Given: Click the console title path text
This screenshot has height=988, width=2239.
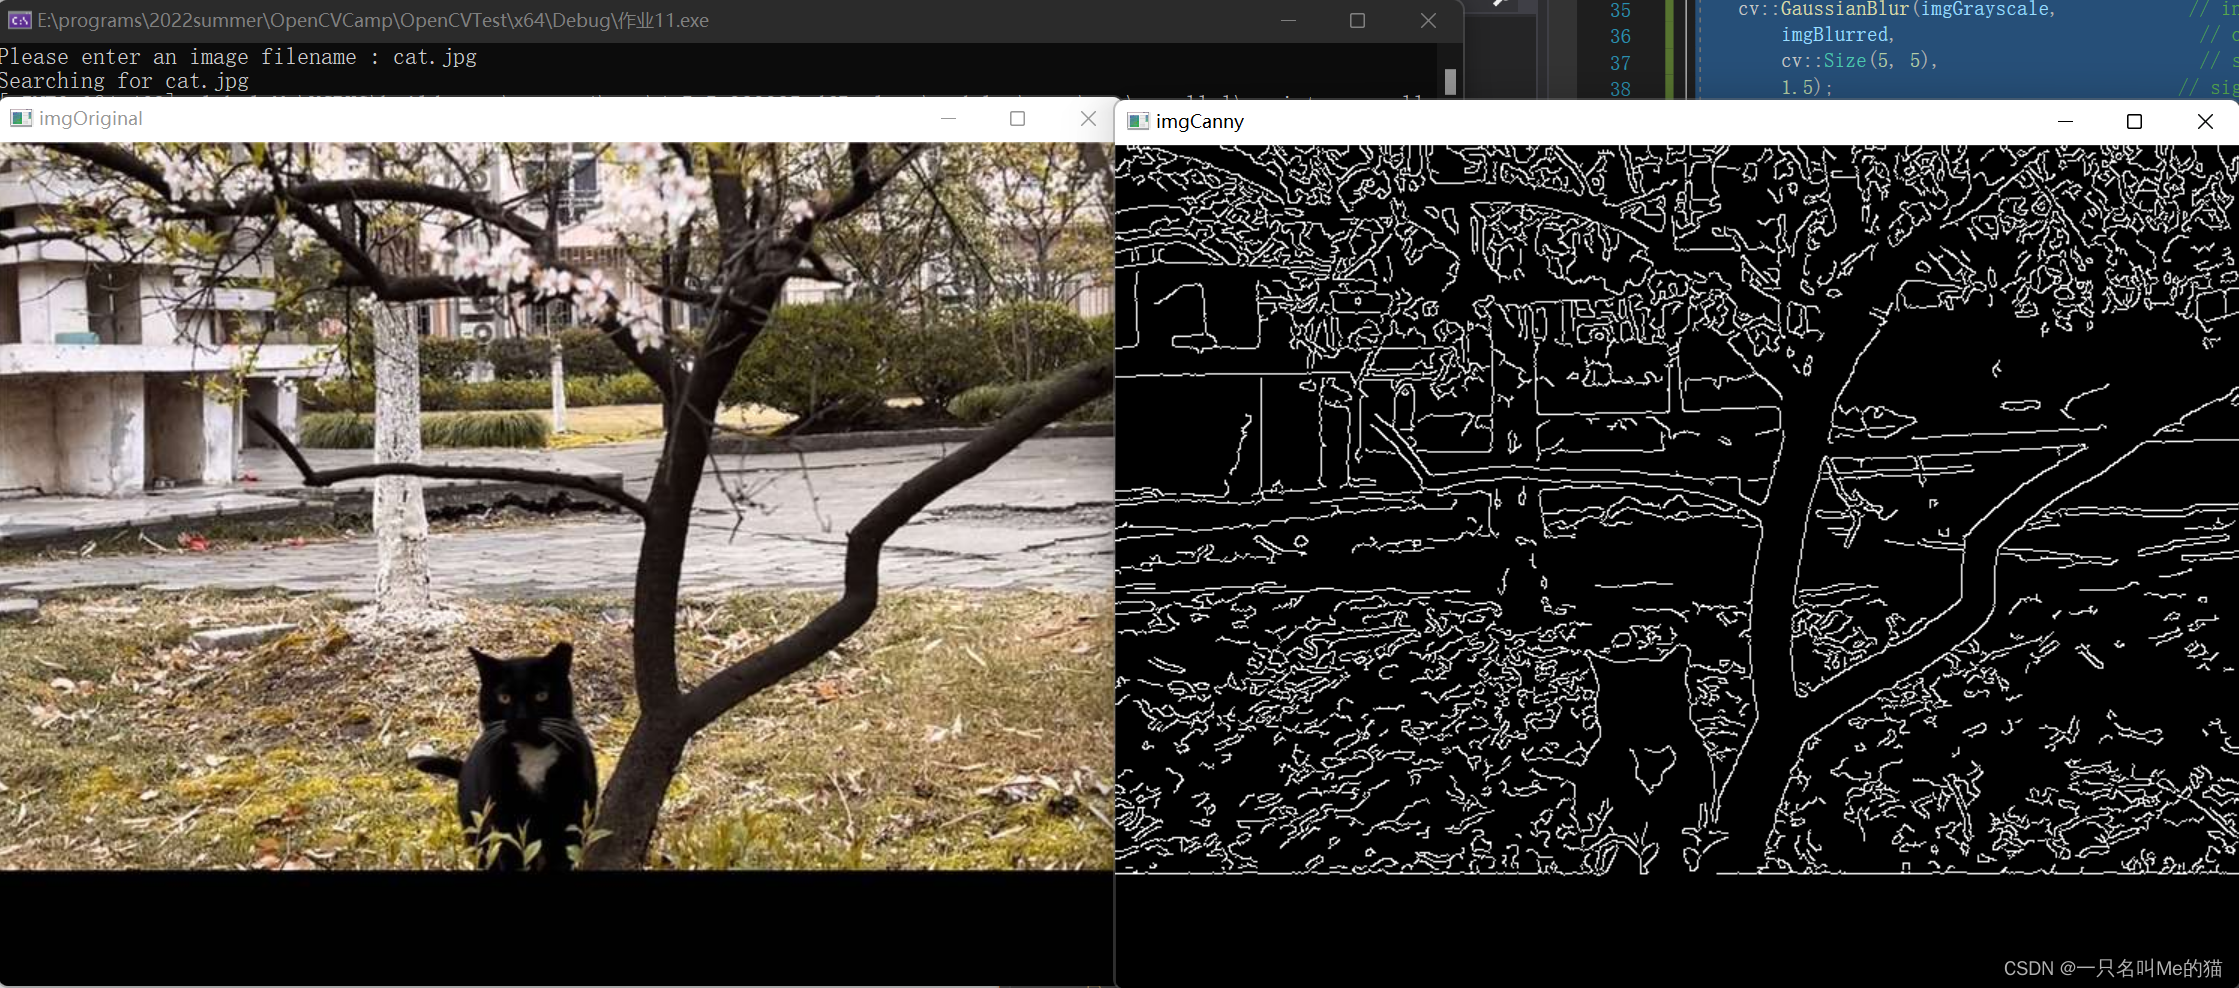Looking at the screenshot, I should [373, 20].
